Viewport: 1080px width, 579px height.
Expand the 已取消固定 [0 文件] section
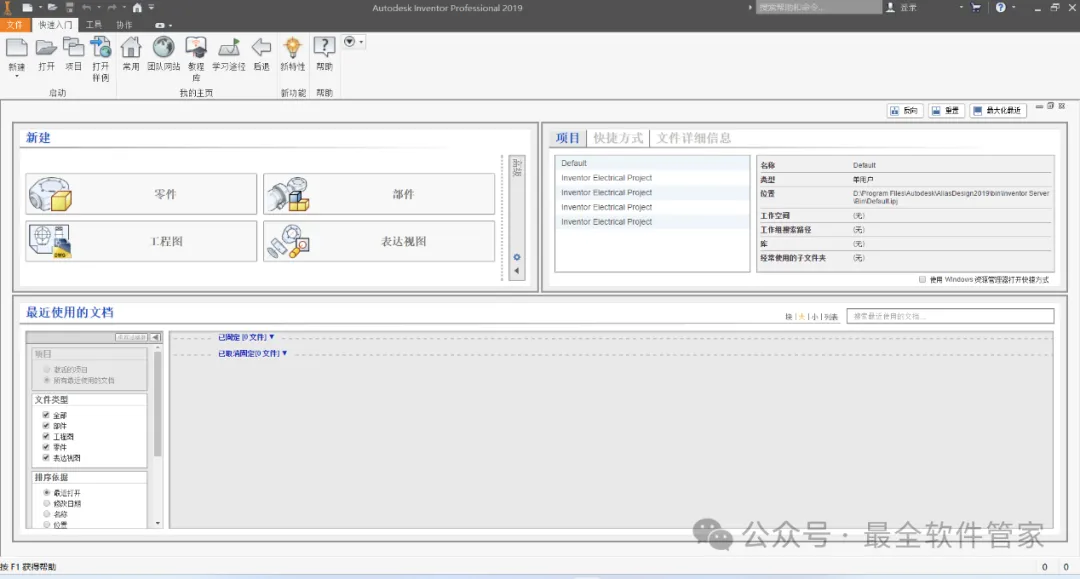(252, 353)
